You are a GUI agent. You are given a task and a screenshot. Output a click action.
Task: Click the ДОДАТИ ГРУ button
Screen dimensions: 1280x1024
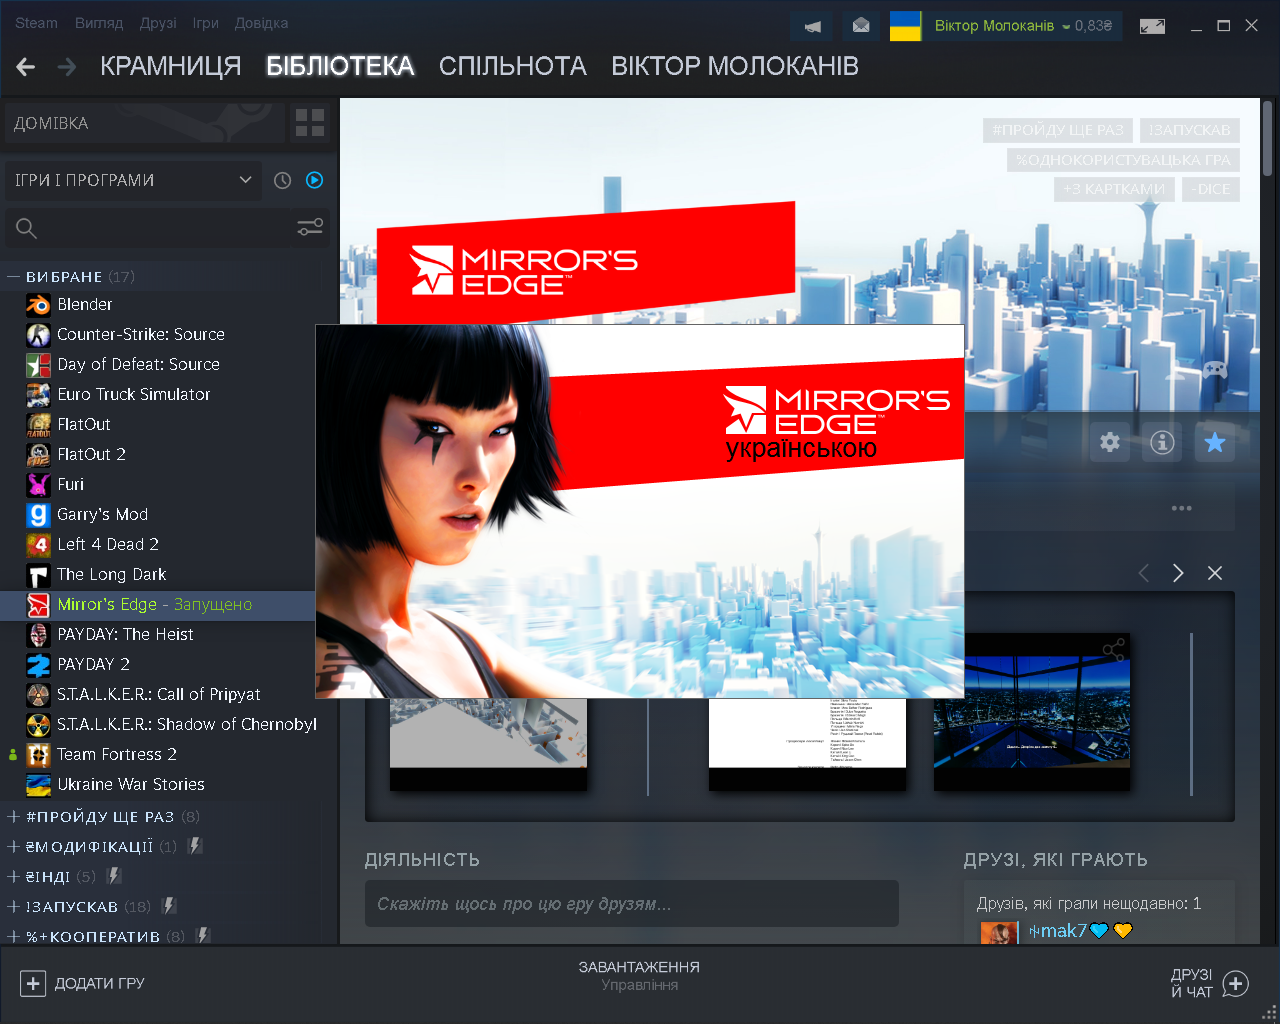coord(82,984)
